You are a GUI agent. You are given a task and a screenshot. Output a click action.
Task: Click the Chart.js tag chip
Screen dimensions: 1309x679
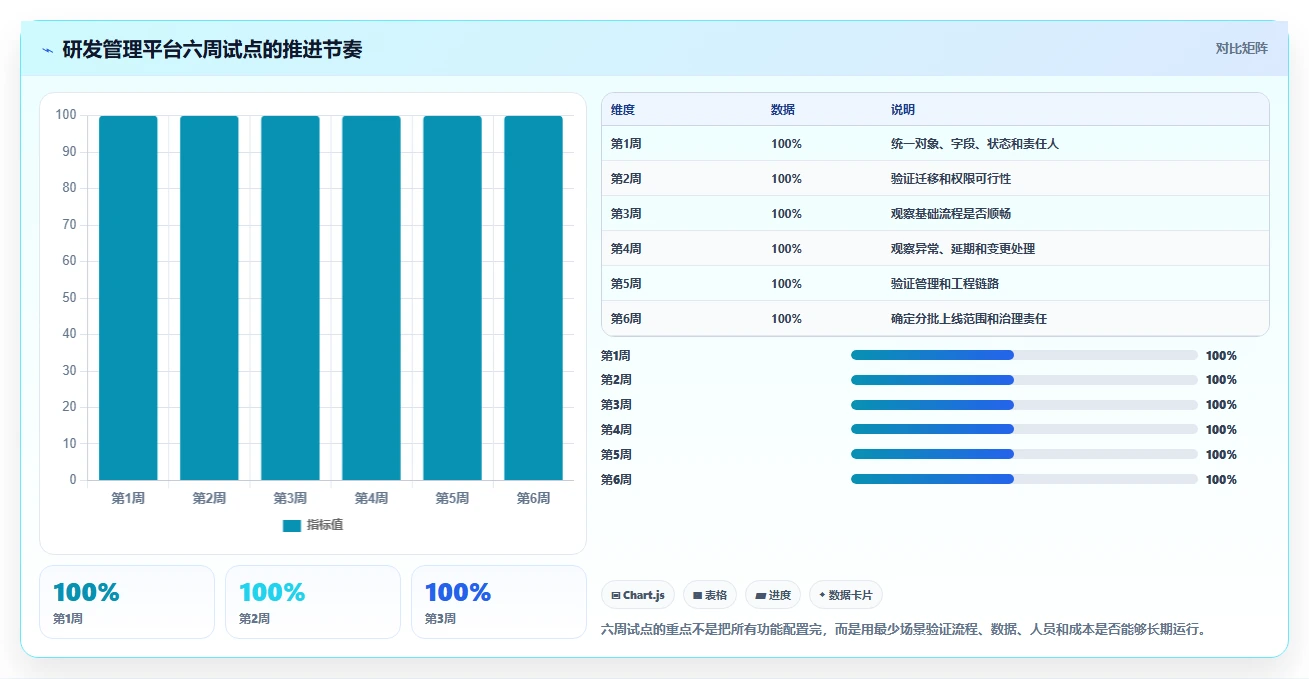click(x=638, y=595)
